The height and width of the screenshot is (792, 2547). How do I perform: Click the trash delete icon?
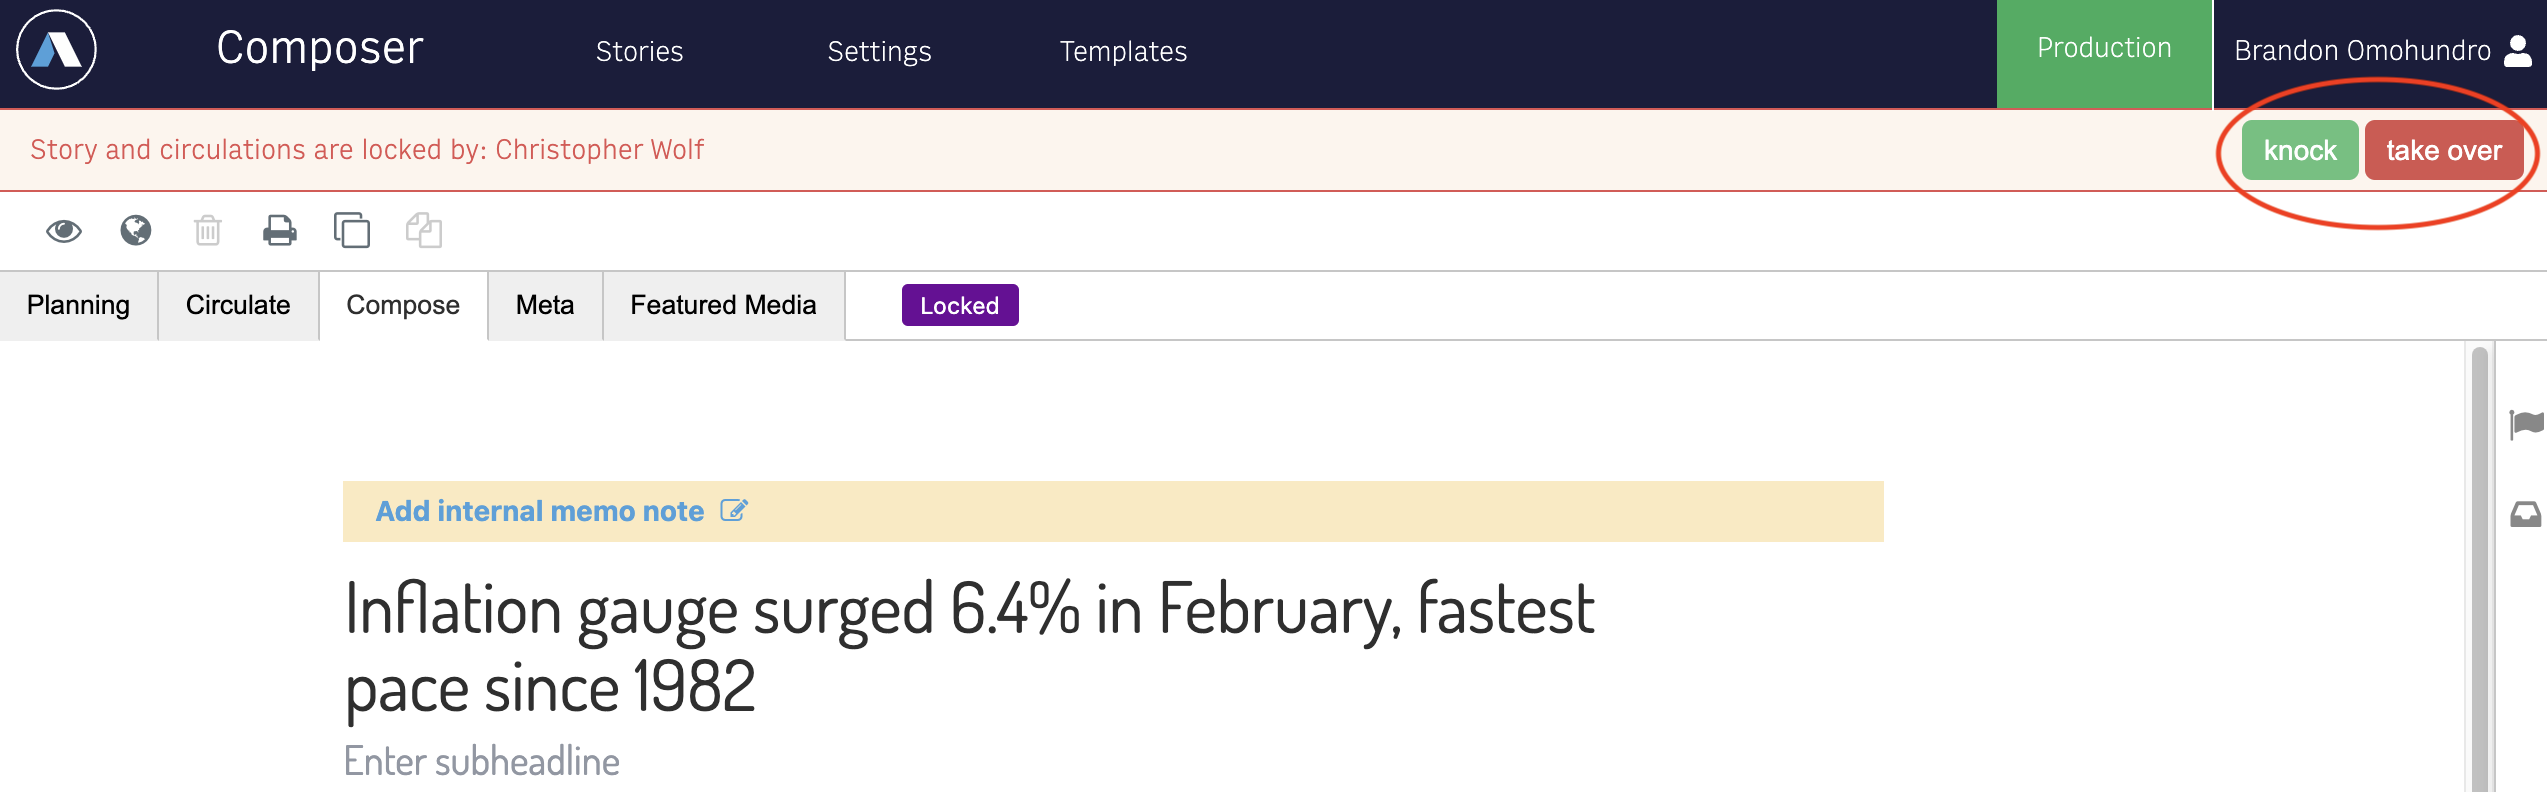208,231
